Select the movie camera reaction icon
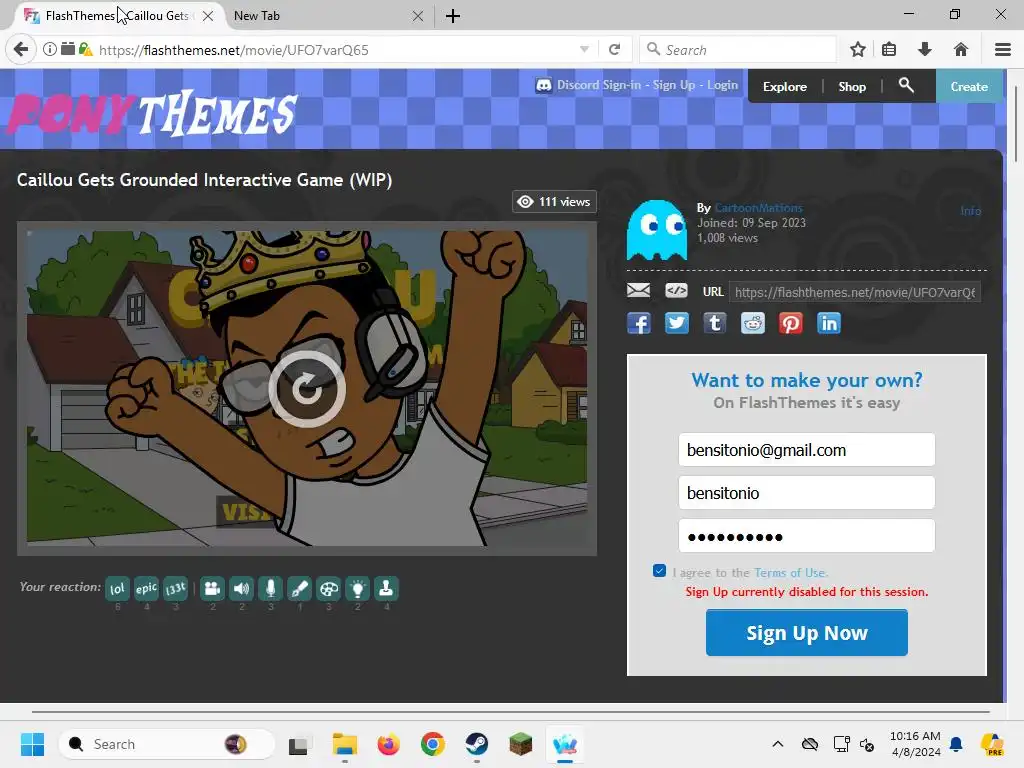The height and width of the screenshot is (768, 1024). click(212, 589)
